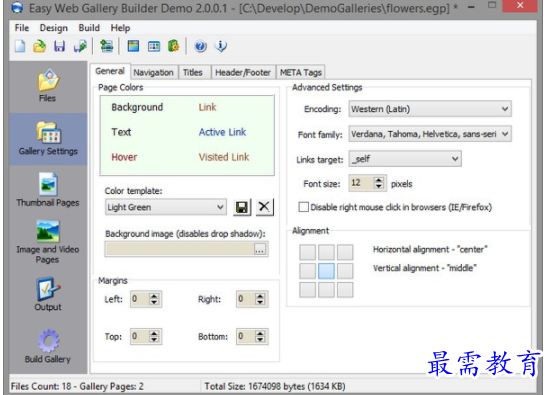The height and width of the screenshot is (395, 549).
Task: Open the File menu
Action: [x=22, y=28]
